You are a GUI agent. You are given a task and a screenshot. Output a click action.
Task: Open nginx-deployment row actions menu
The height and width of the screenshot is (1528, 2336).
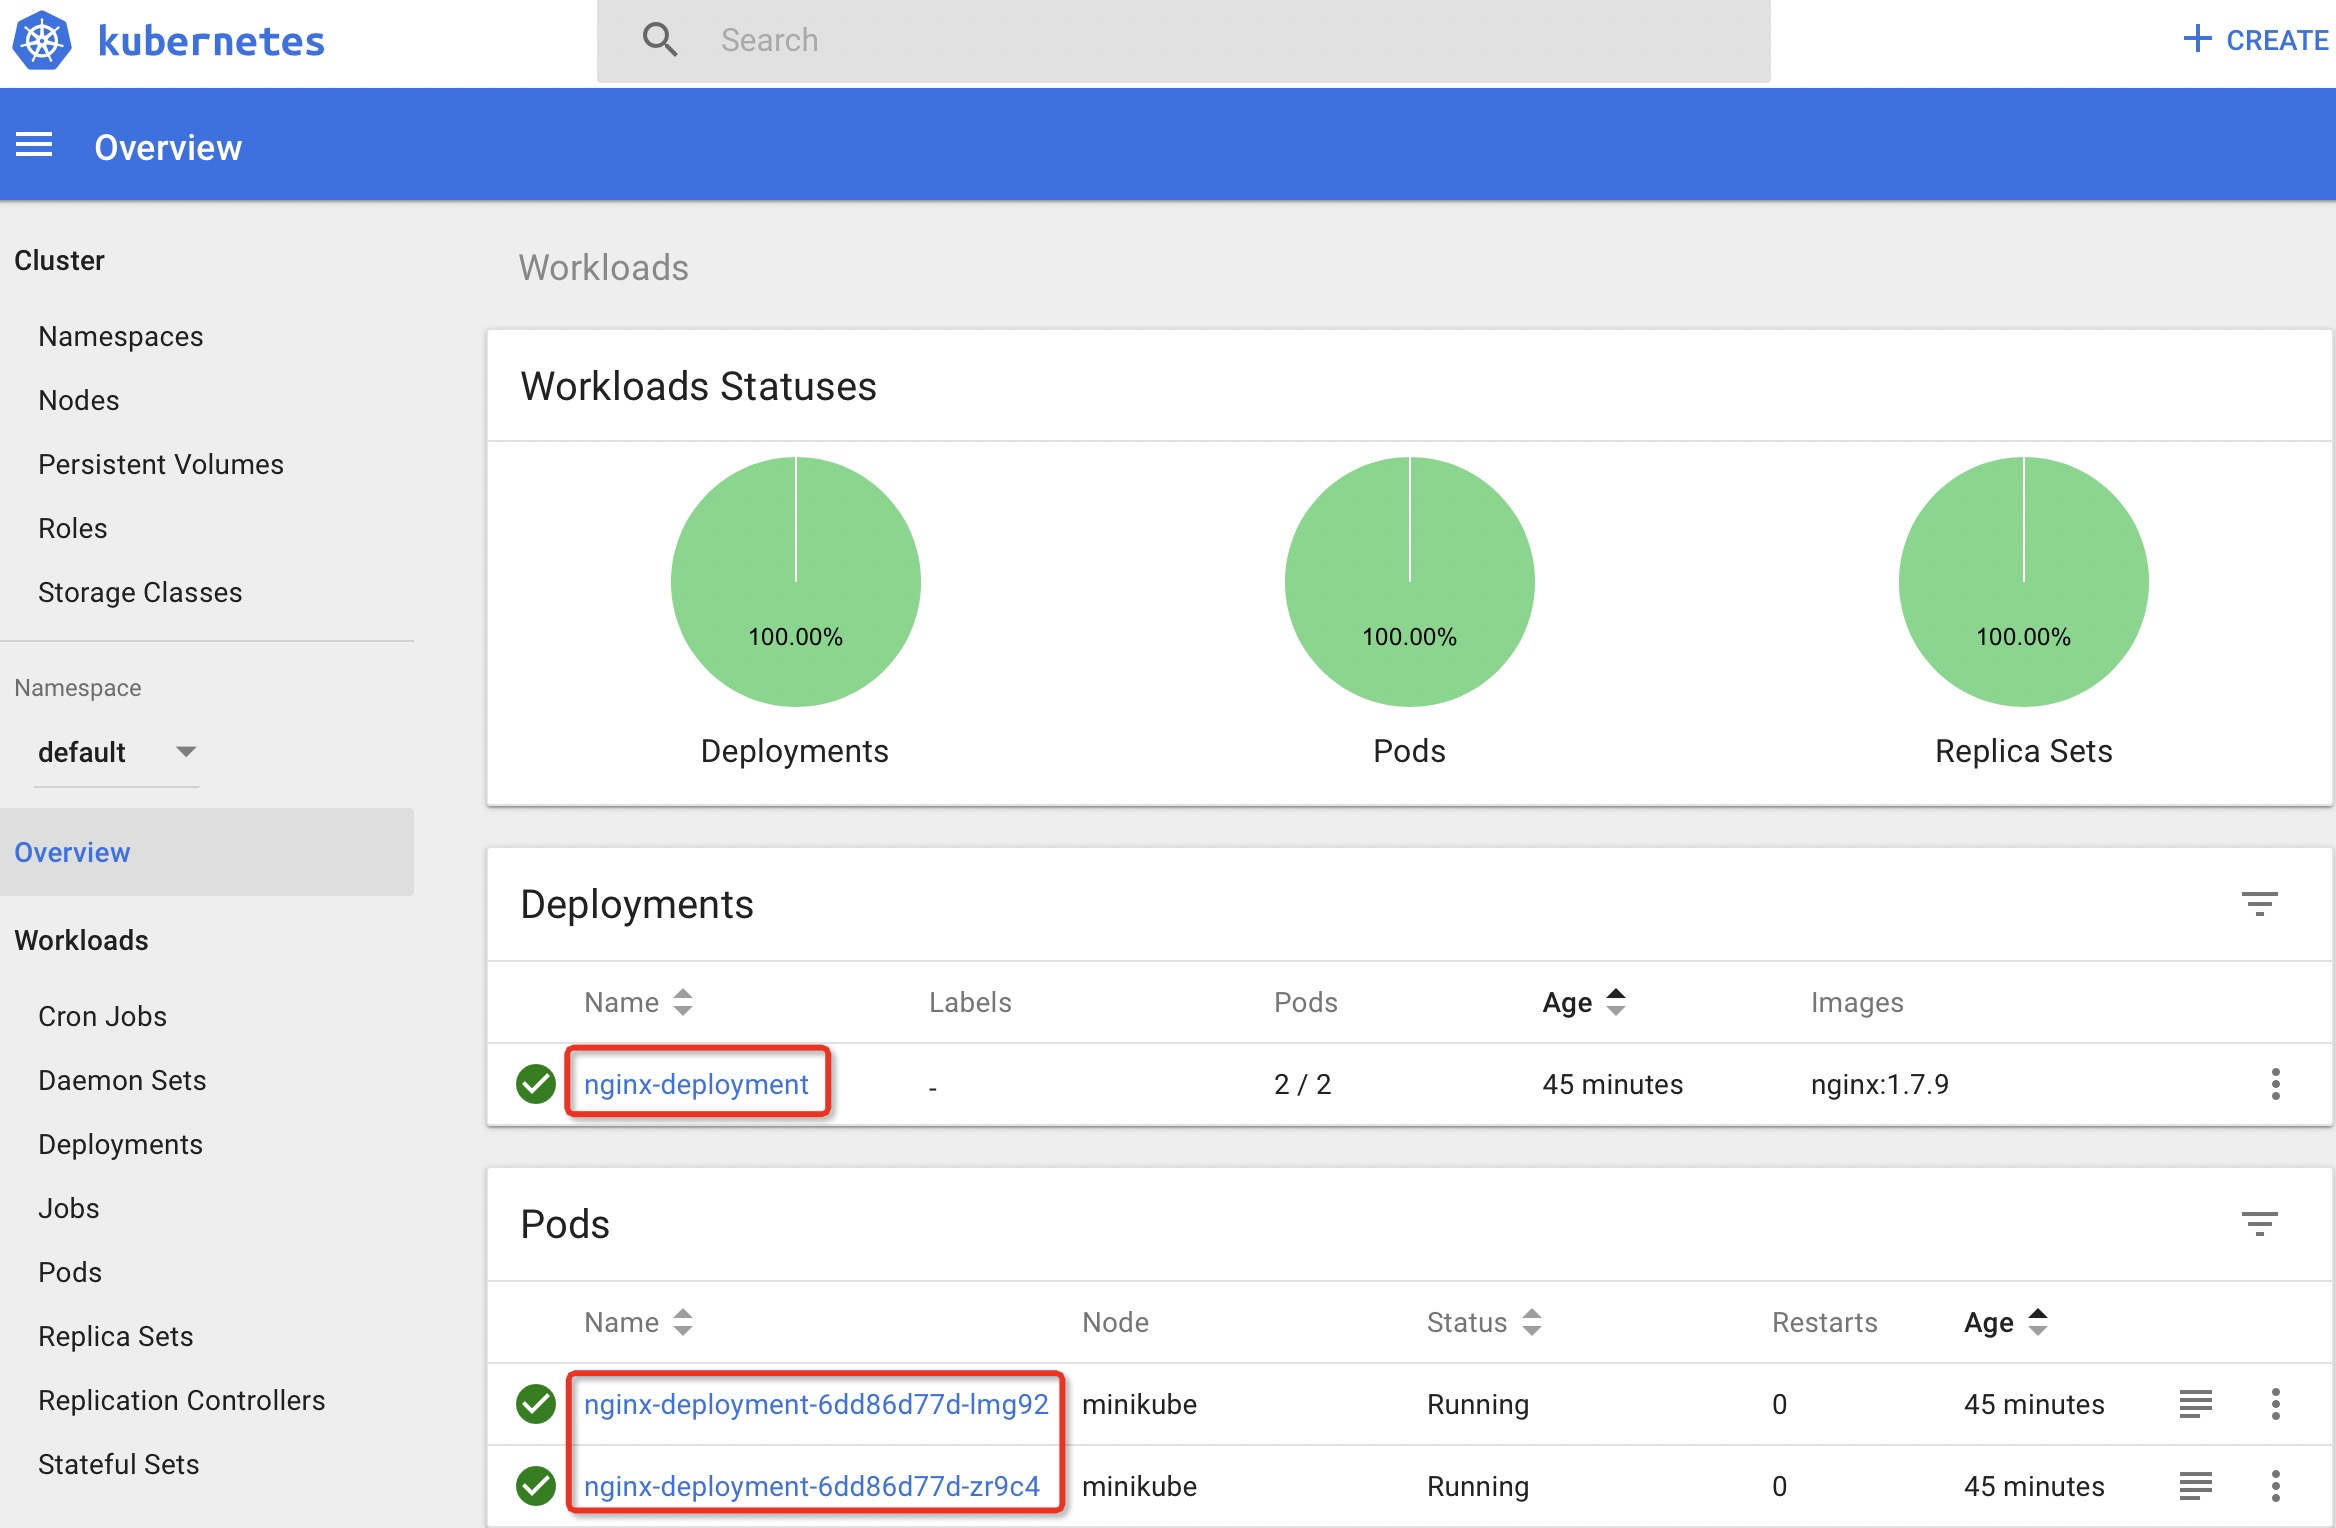2275,1084
